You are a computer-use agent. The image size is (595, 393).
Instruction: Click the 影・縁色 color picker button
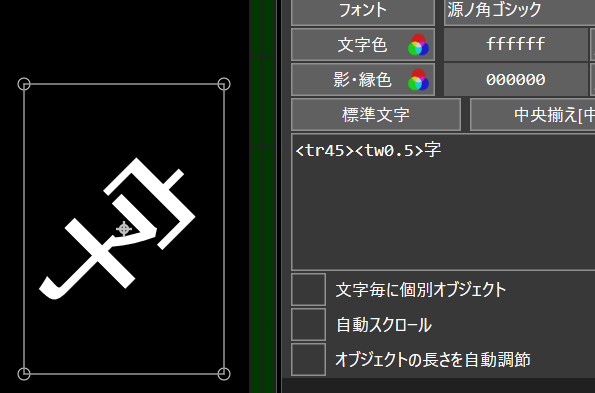[x=363, y=79]
